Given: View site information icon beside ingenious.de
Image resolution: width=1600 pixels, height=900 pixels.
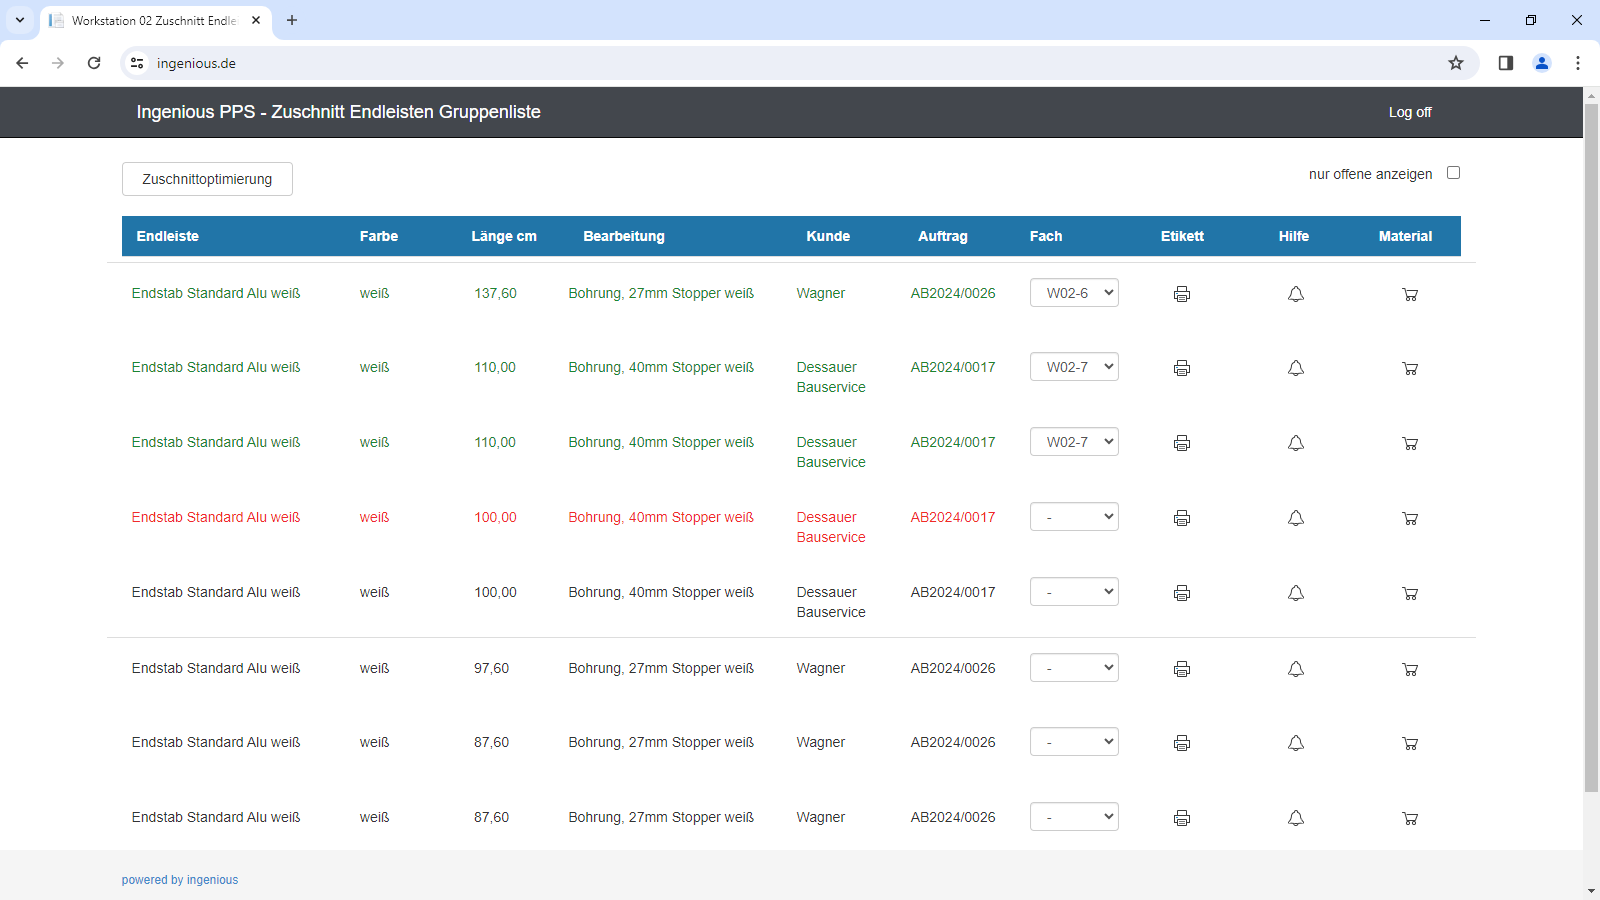Looking at the screenshot, I should [x=137, y=63].
